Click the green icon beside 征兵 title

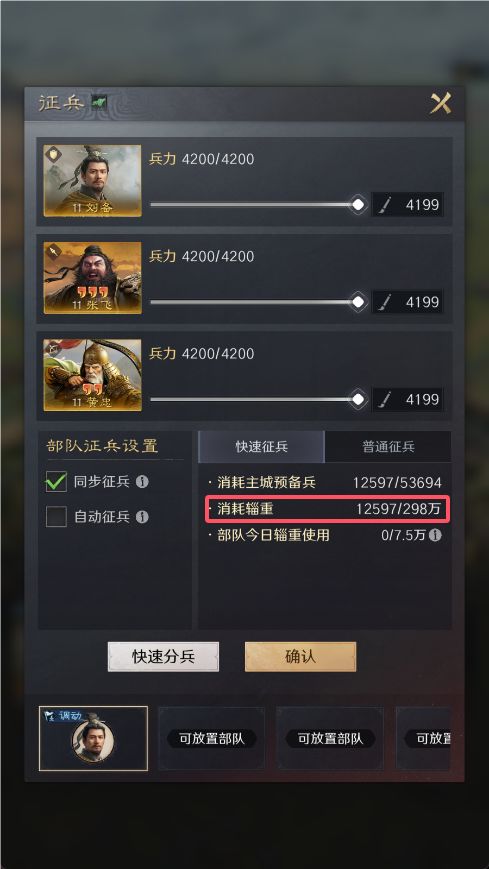pyautogui.click(x=98, y=103)
